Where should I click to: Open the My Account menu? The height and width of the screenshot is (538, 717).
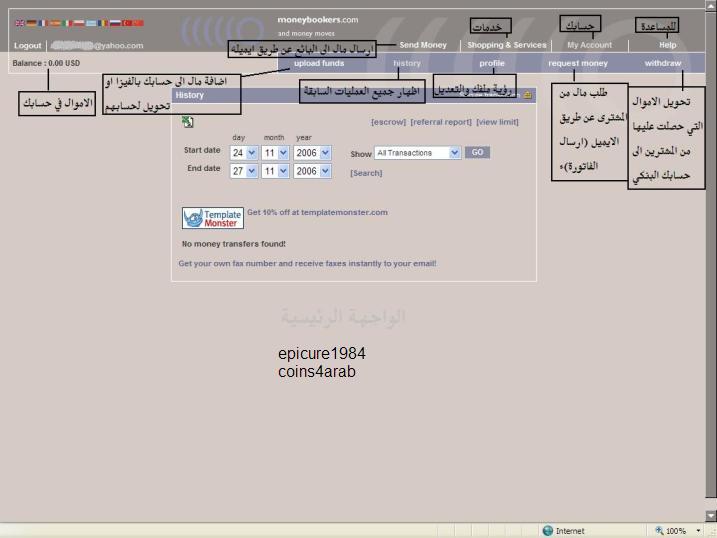[589, 45]
